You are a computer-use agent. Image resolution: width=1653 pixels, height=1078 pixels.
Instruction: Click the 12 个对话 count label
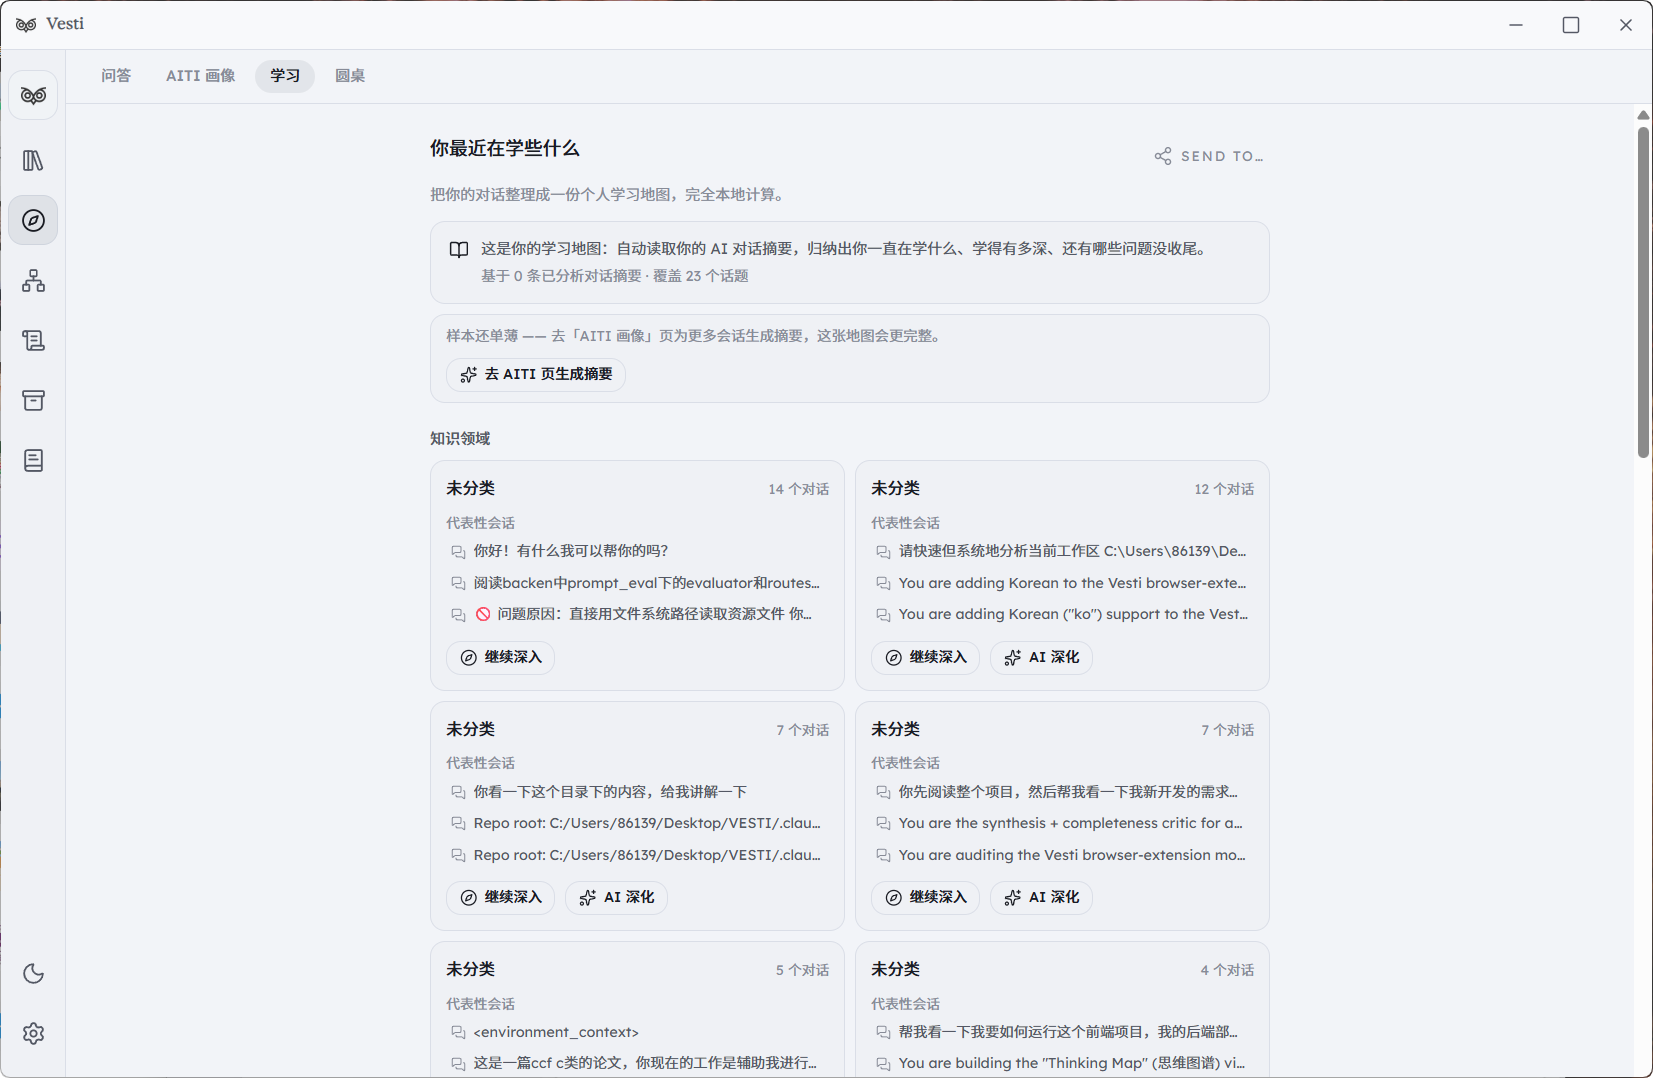click(1224, 489)
